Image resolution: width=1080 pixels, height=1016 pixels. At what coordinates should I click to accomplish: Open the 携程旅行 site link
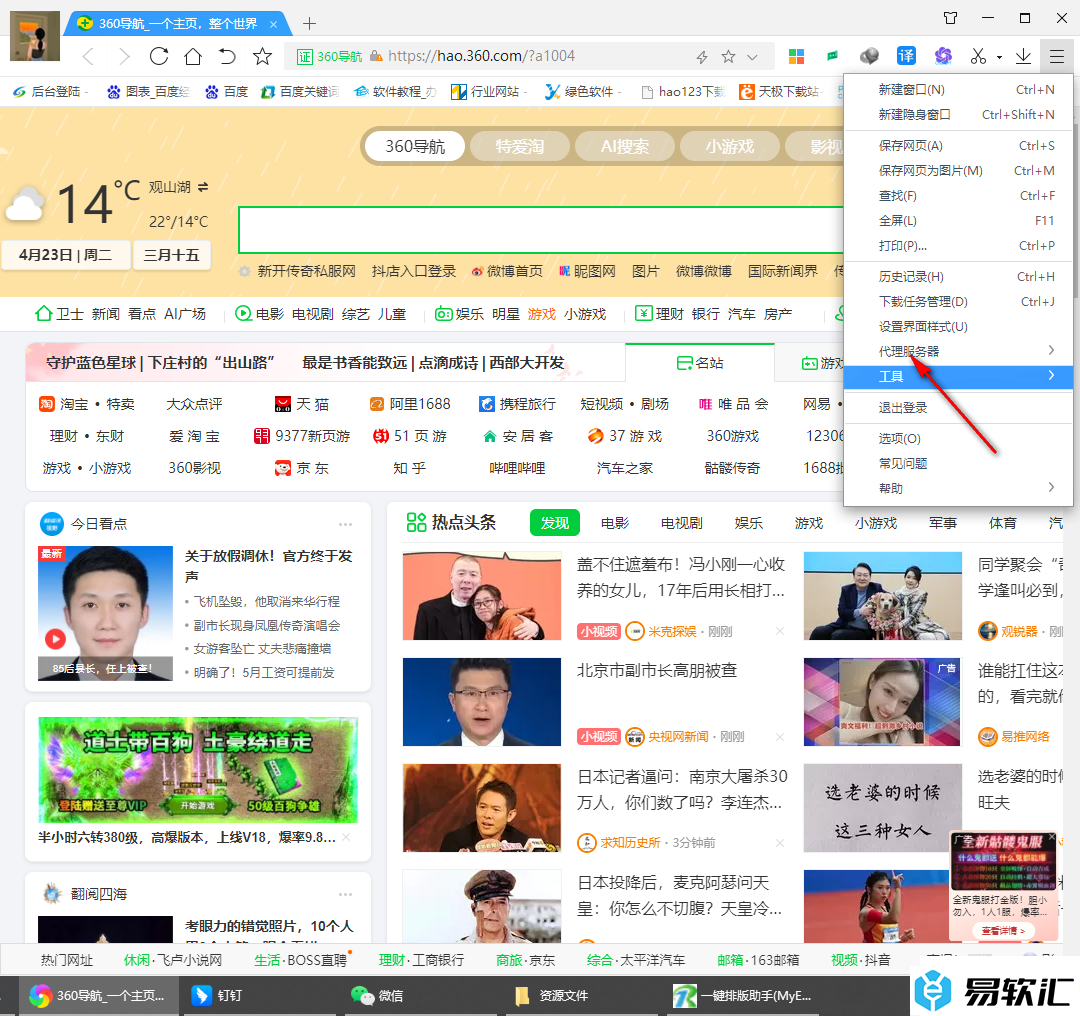(x=517, y=404)
